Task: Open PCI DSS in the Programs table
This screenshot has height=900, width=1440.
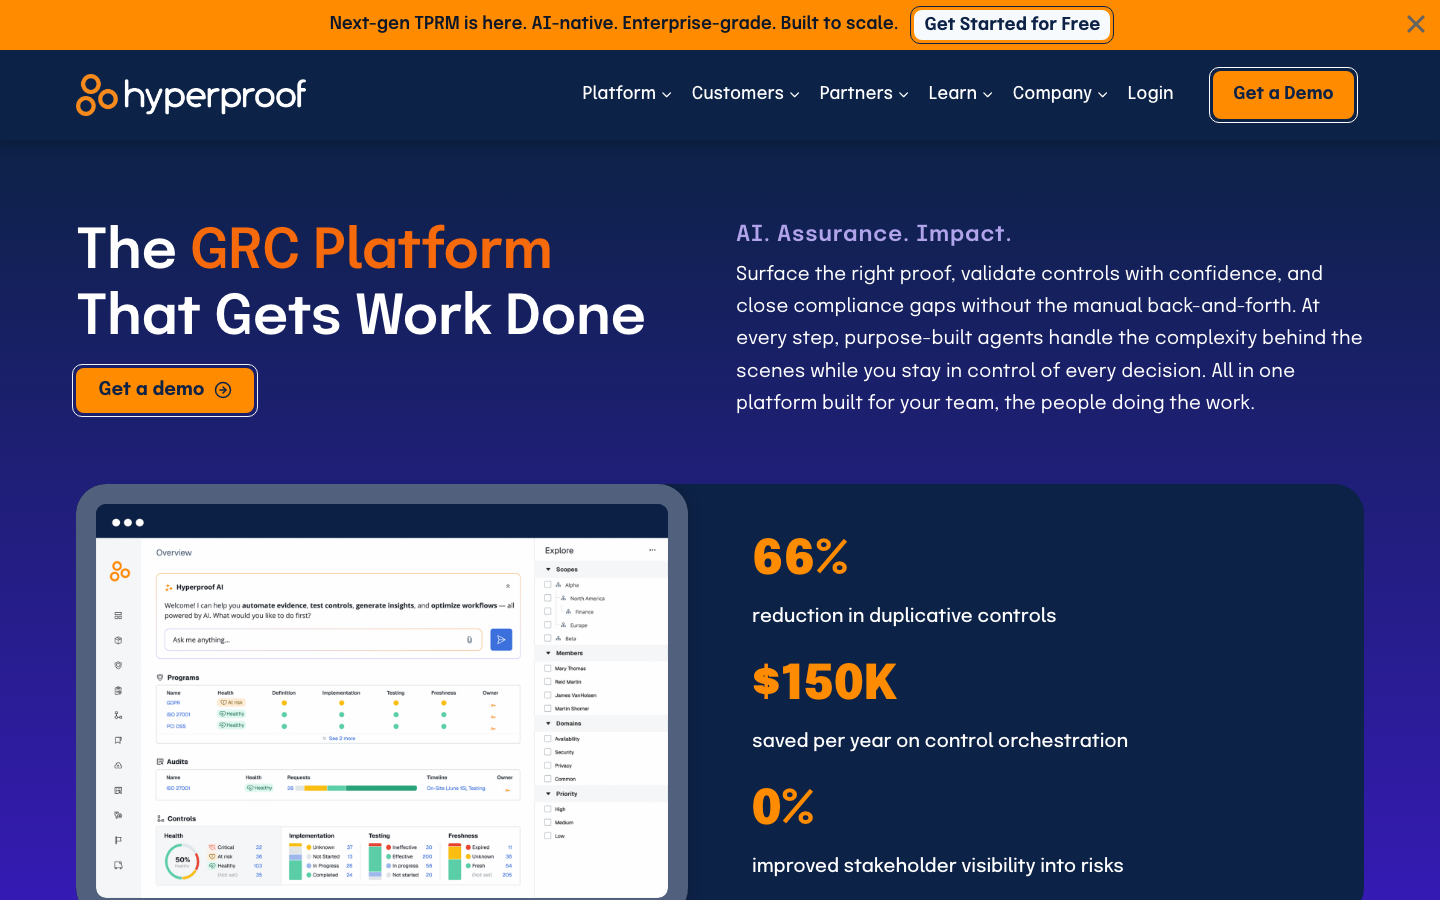Action: point(176,726)
